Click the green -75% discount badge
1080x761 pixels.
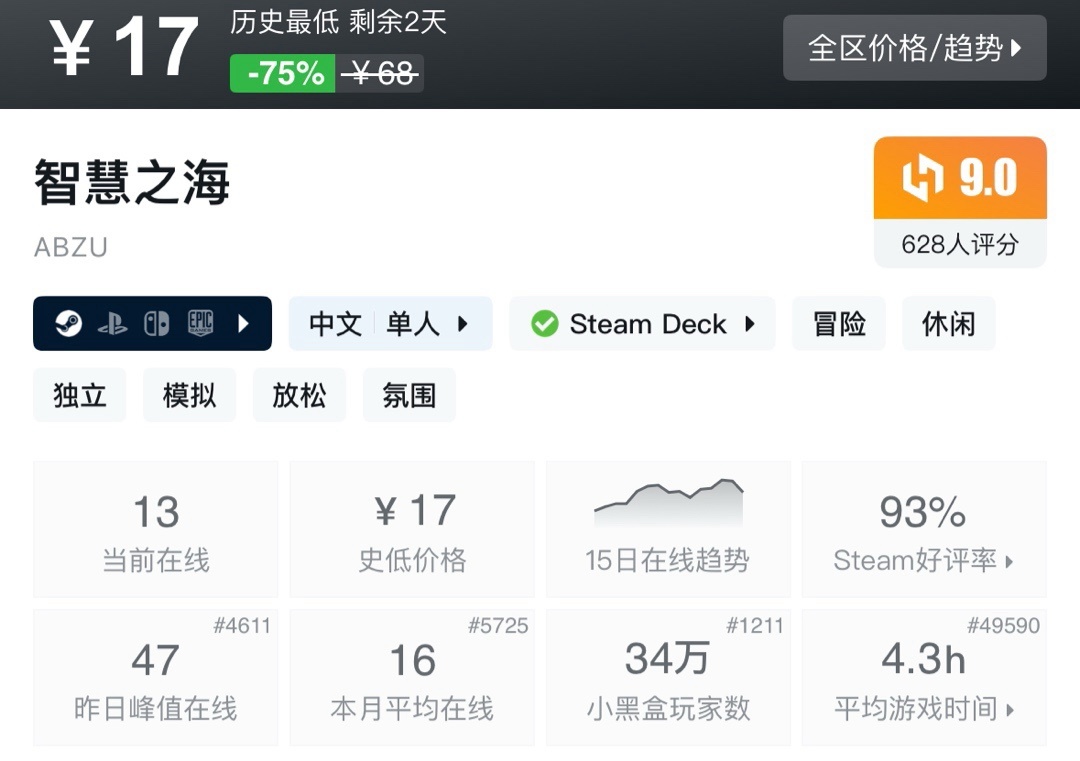point(283,74)
